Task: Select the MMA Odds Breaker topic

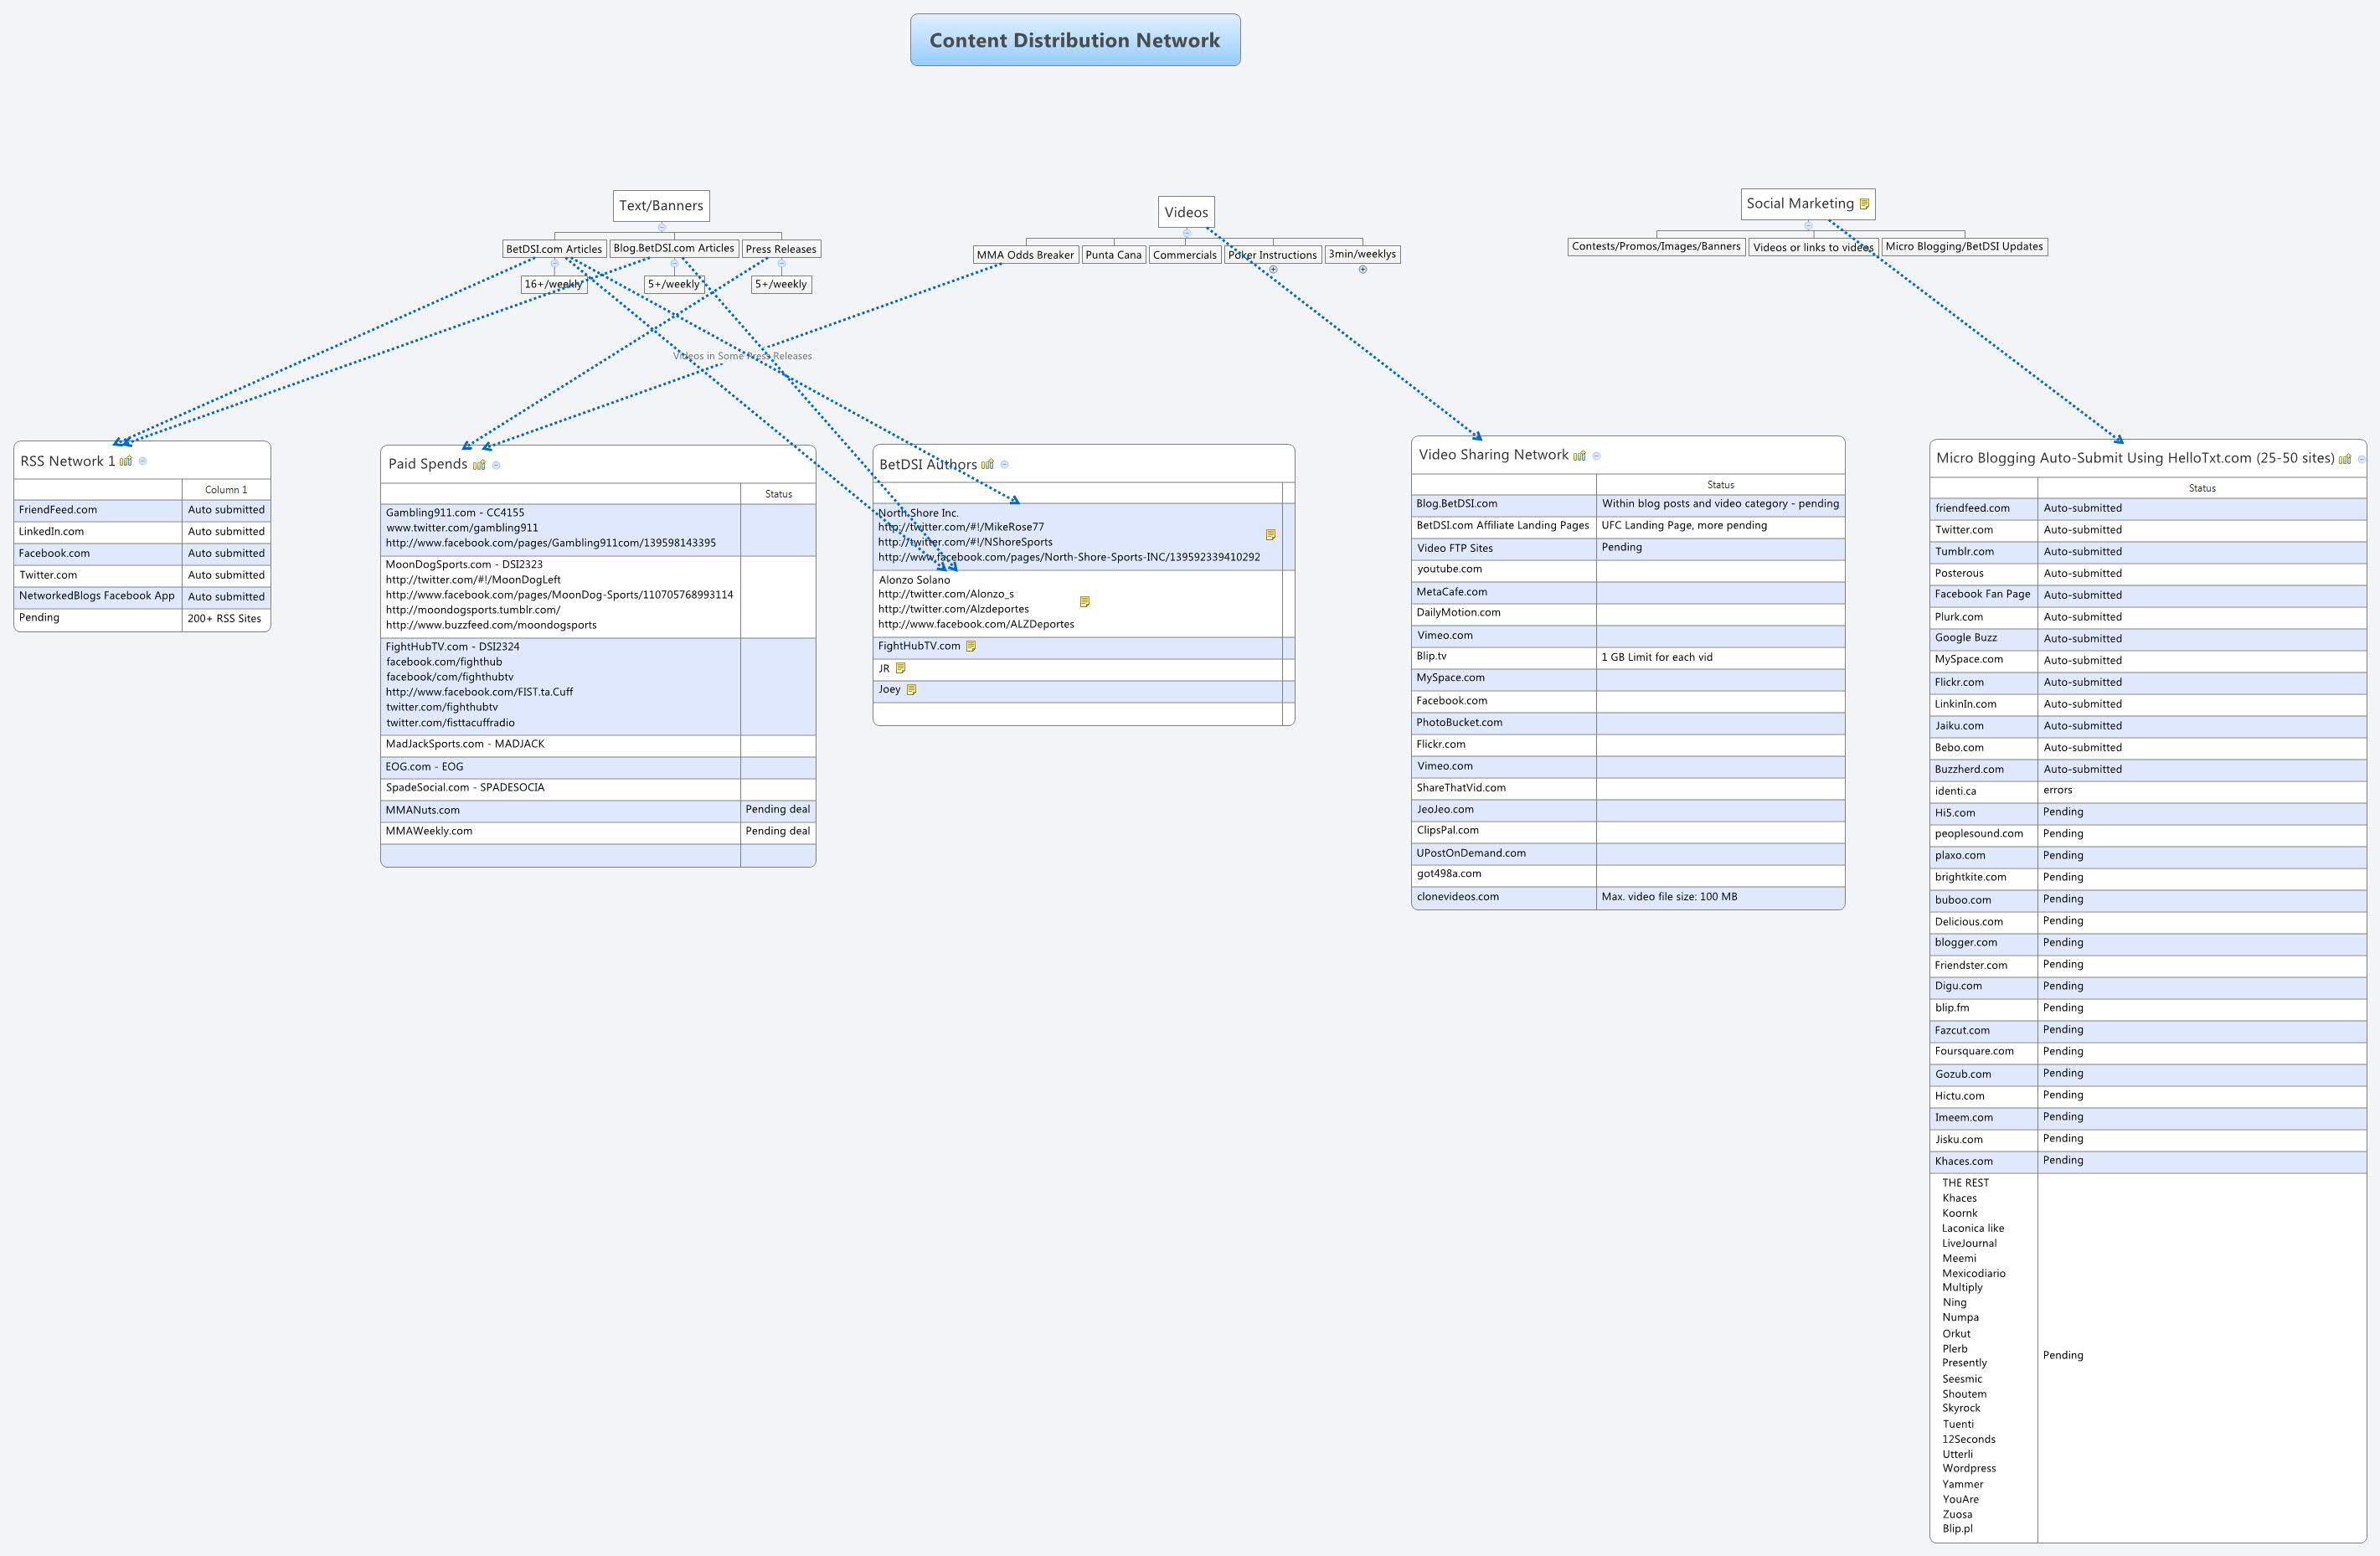Action: tap(1025, 255)
